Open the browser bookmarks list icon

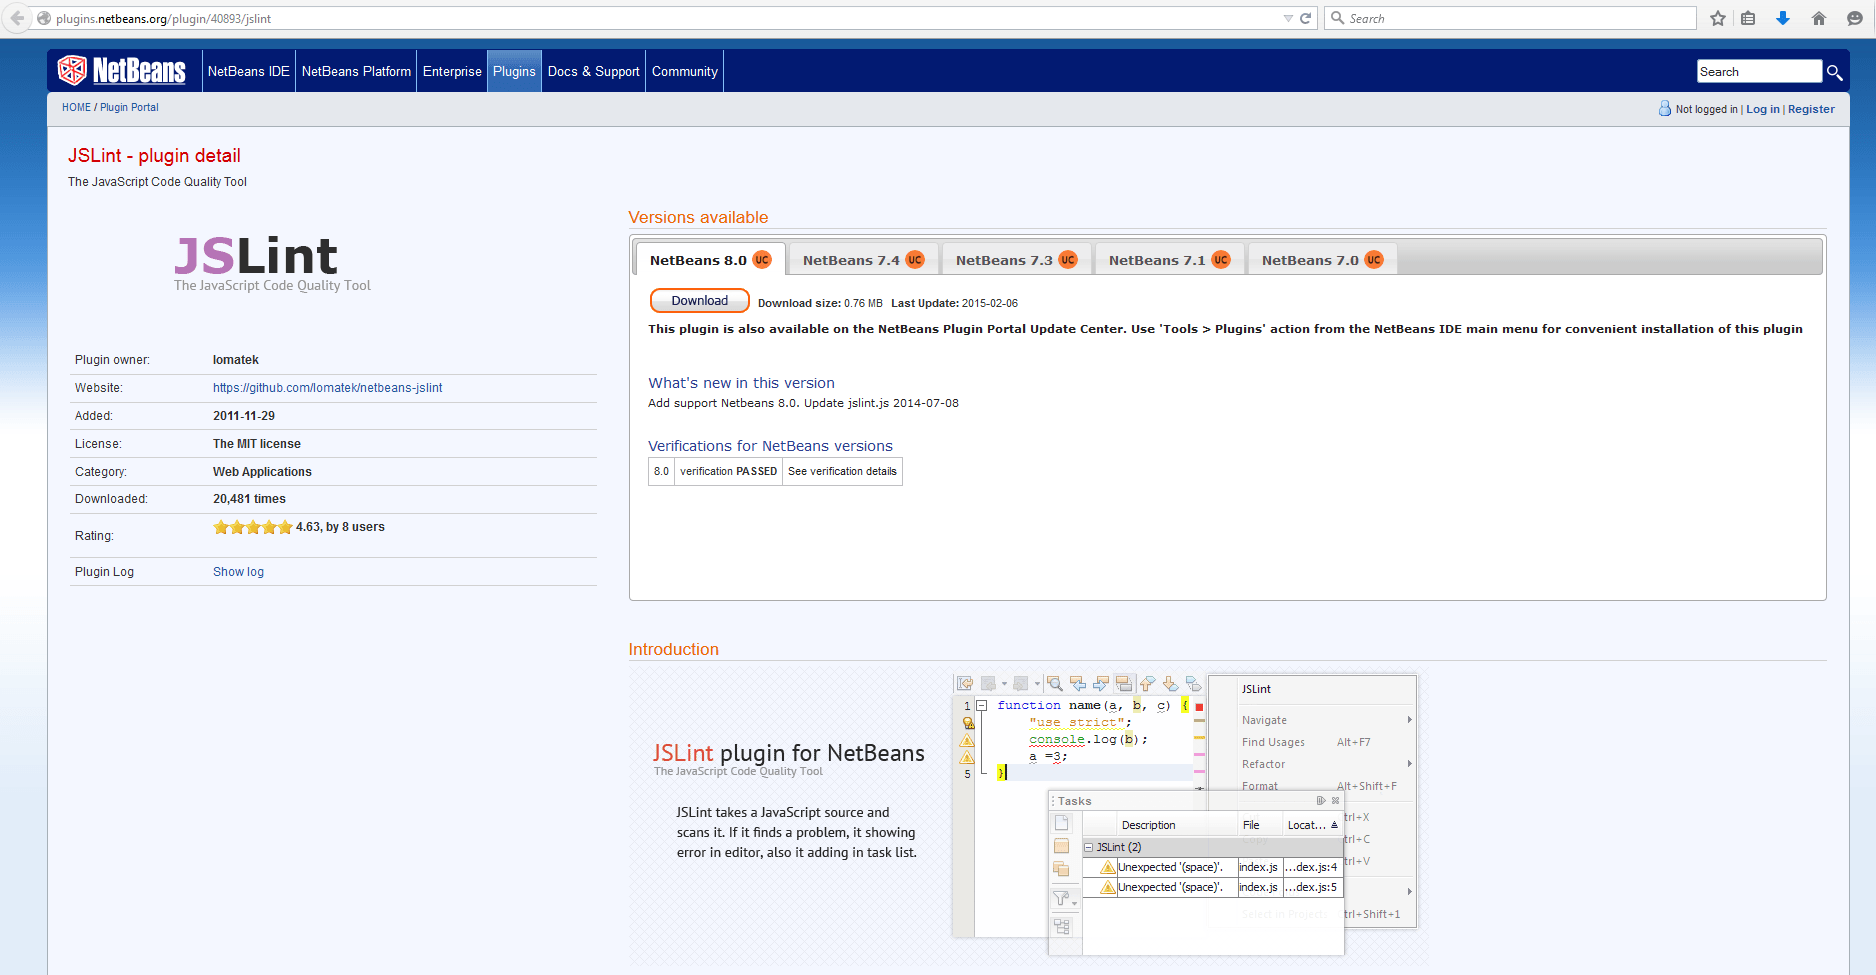pos(1748,18)
